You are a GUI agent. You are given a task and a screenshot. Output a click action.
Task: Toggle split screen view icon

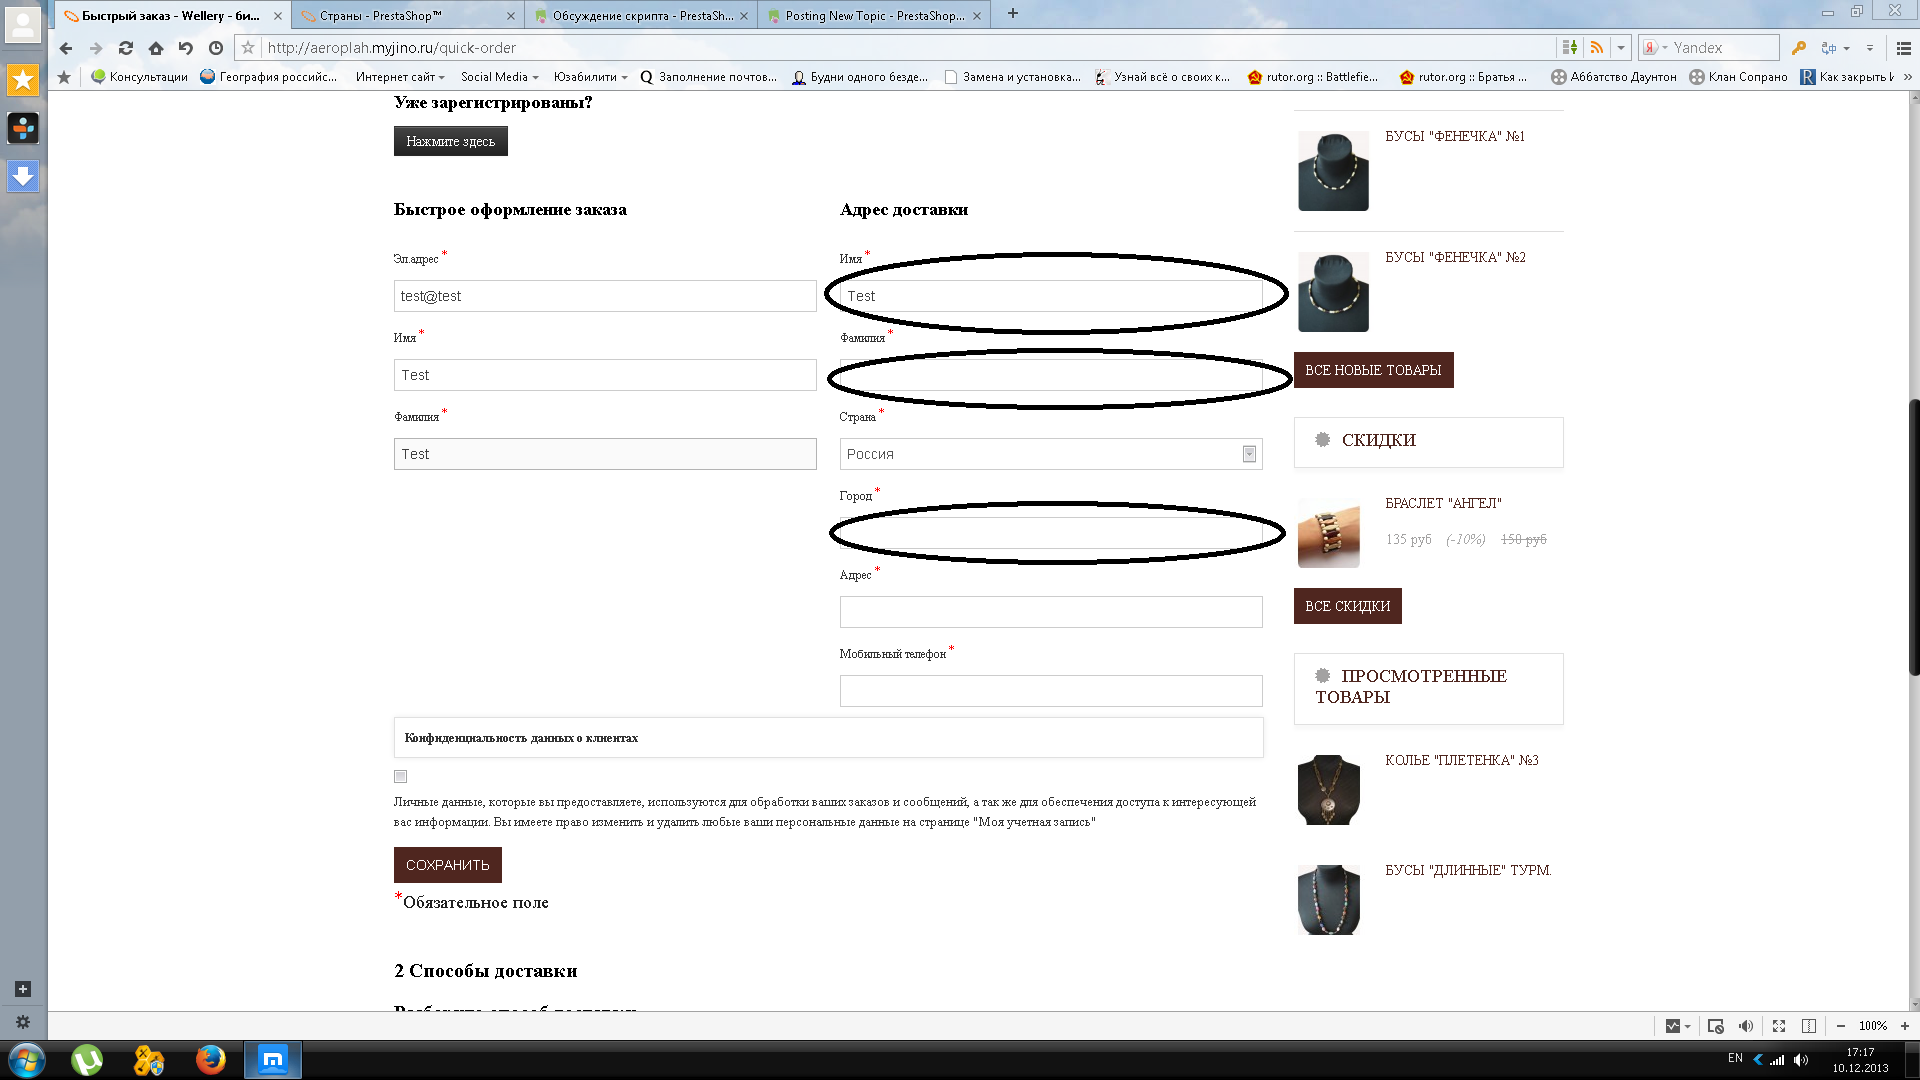[x=1809, y=1026]
